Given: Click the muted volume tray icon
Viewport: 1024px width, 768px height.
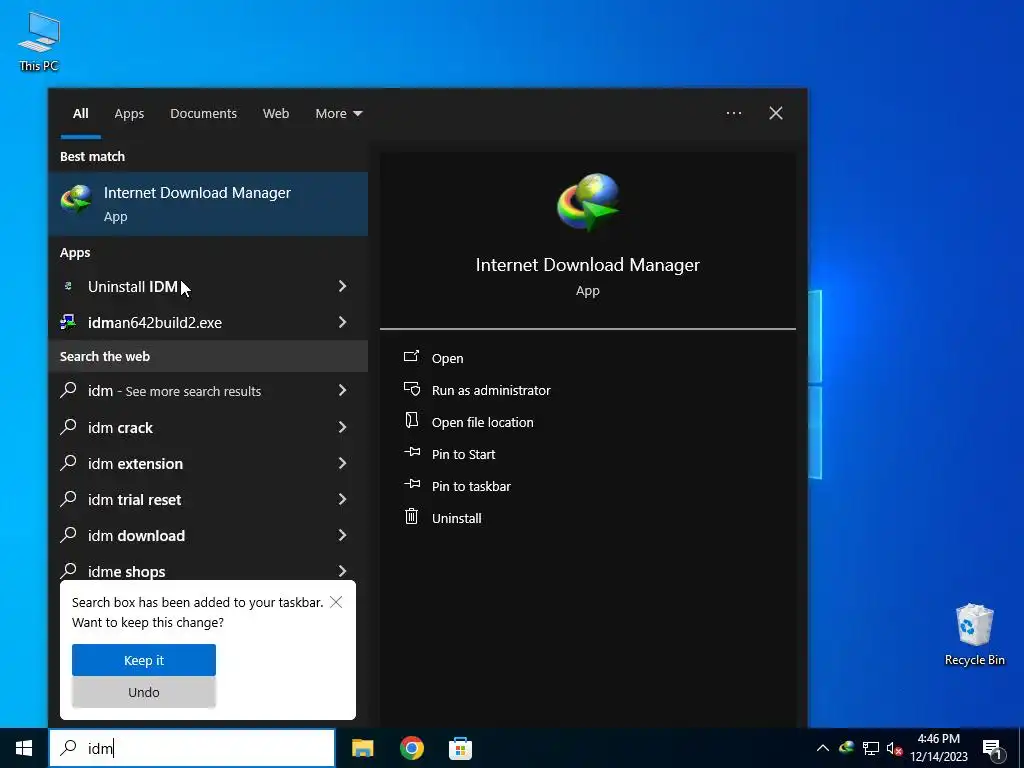Looking at the screenshot, I should pyautogui.click(x=894, y=748).
